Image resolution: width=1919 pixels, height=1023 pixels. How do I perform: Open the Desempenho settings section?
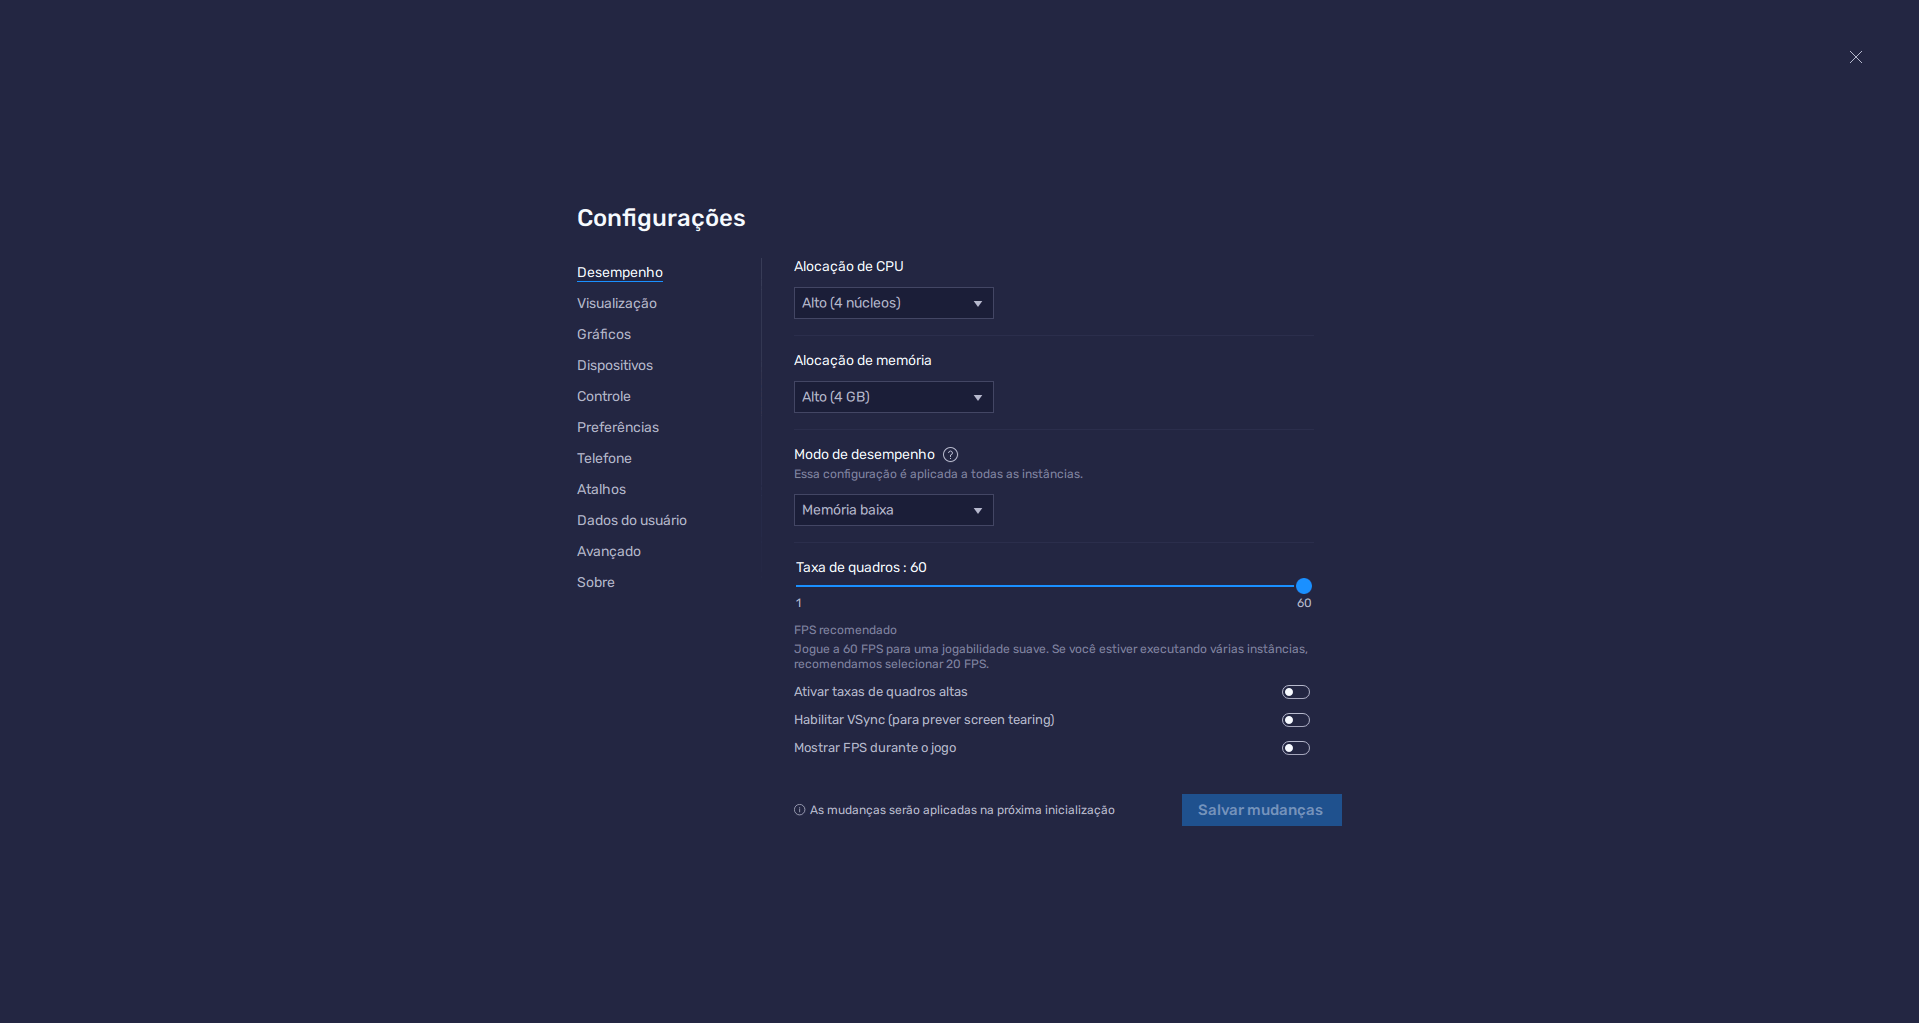(620, 272)
